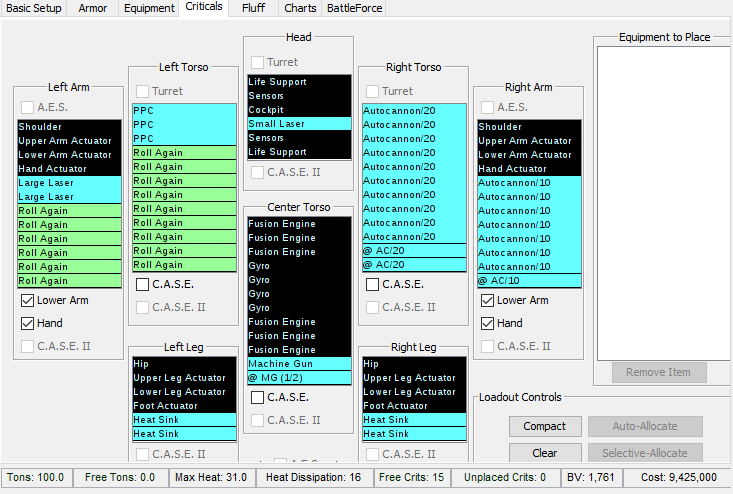Open the BattleForce tab
This screenshot has width=733, height=494.
coord(354,8)
